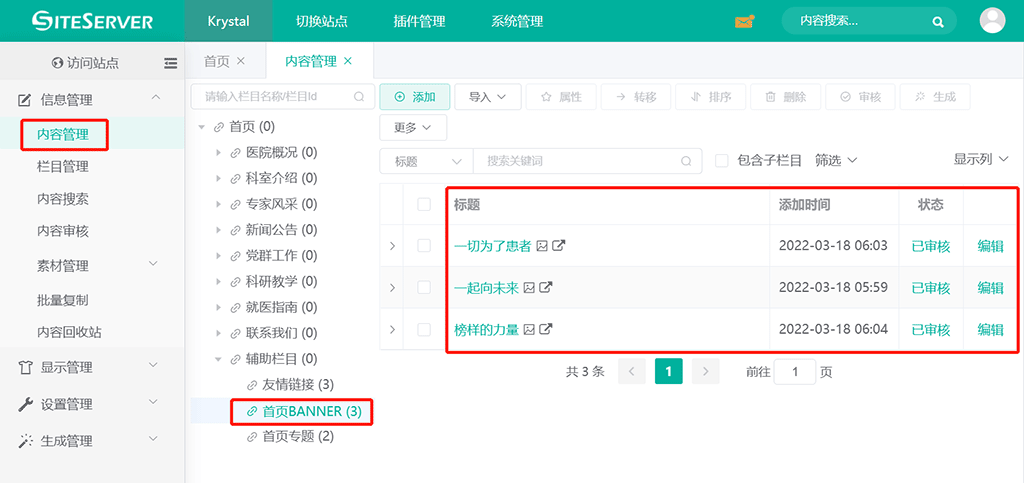Expand the 医院概况 tree node
The width and height of the screenshot is (1024, 483).
point(219,153)
